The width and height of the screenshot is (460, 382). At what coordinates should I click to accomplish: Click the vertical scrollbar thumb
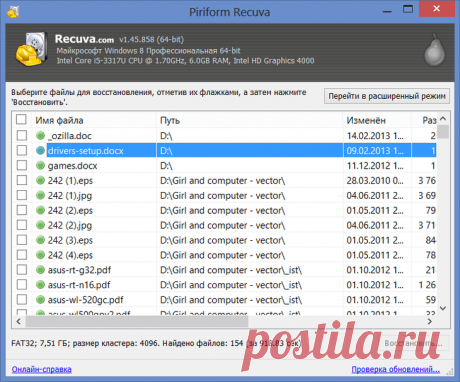coord(443,131)
